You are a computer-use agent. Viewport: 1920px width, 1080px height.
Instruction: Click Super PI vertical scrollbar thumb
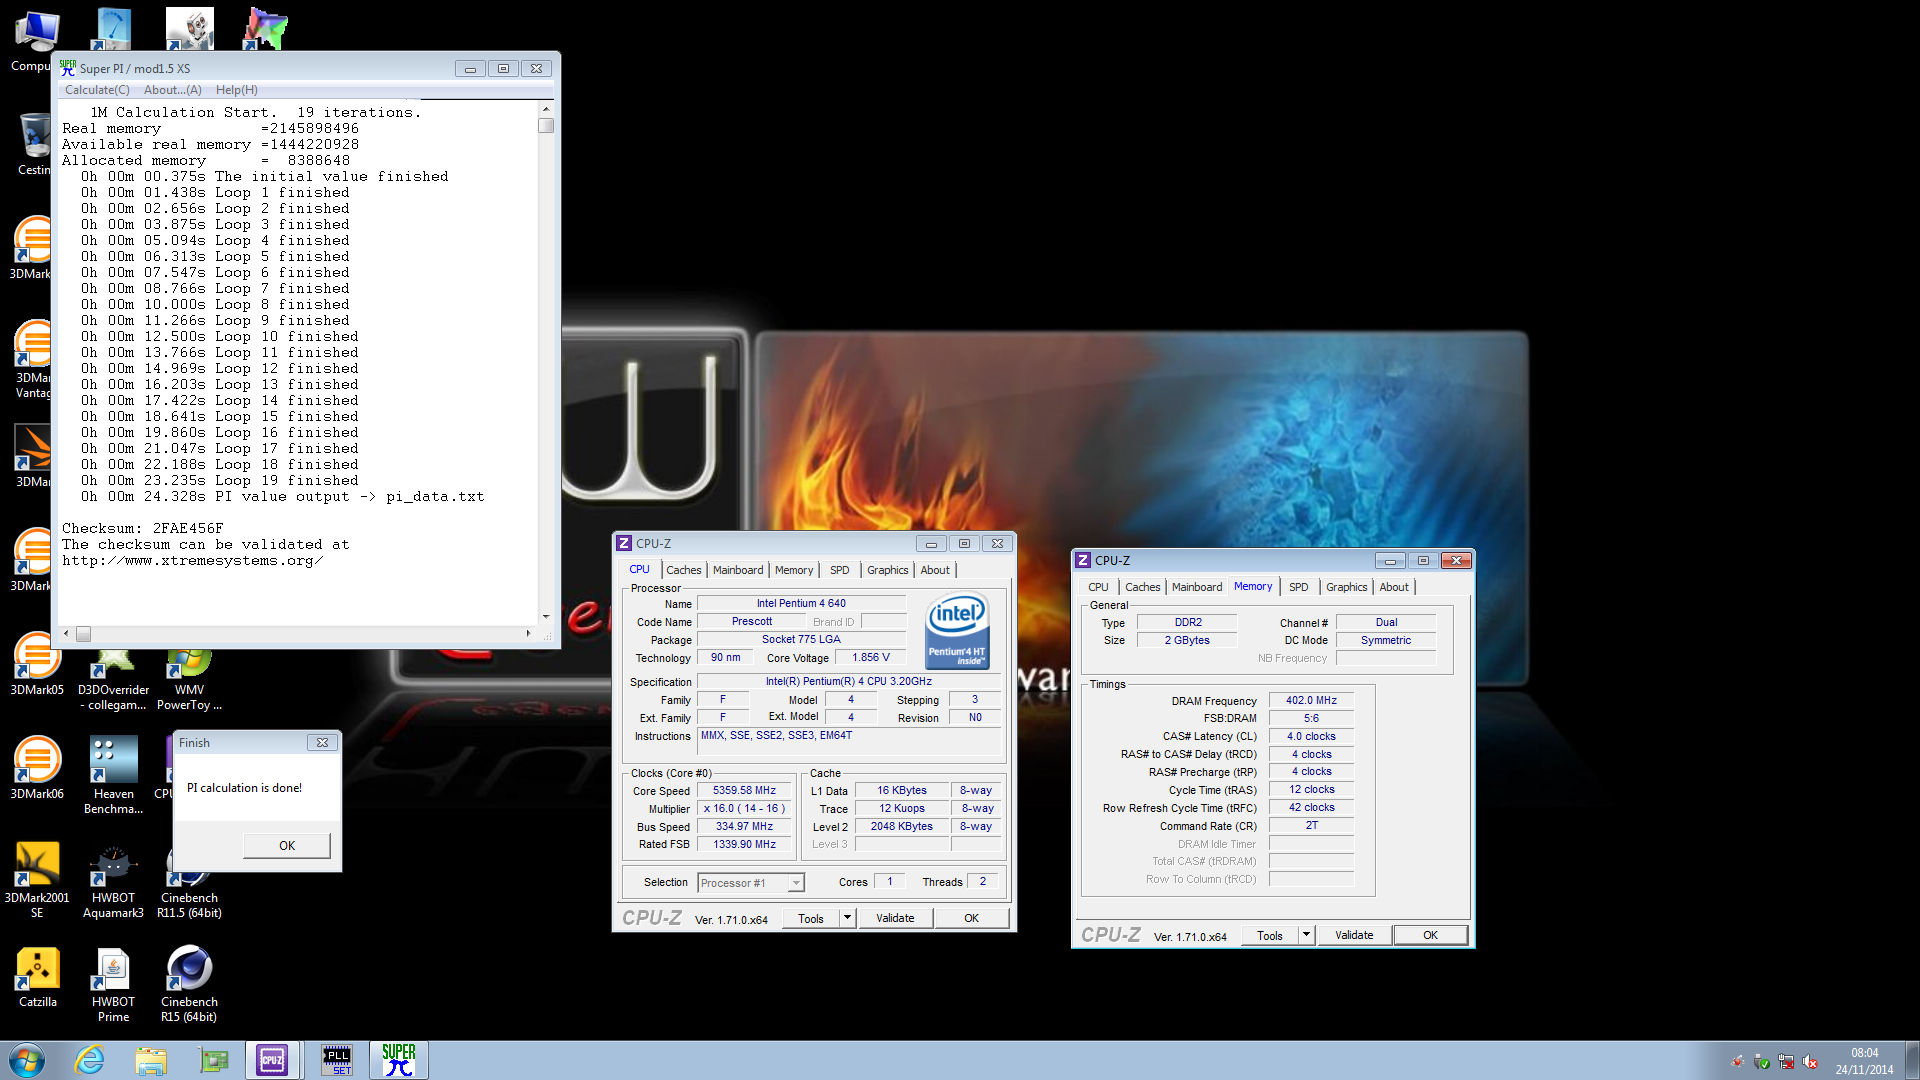[x=546, y=126]
